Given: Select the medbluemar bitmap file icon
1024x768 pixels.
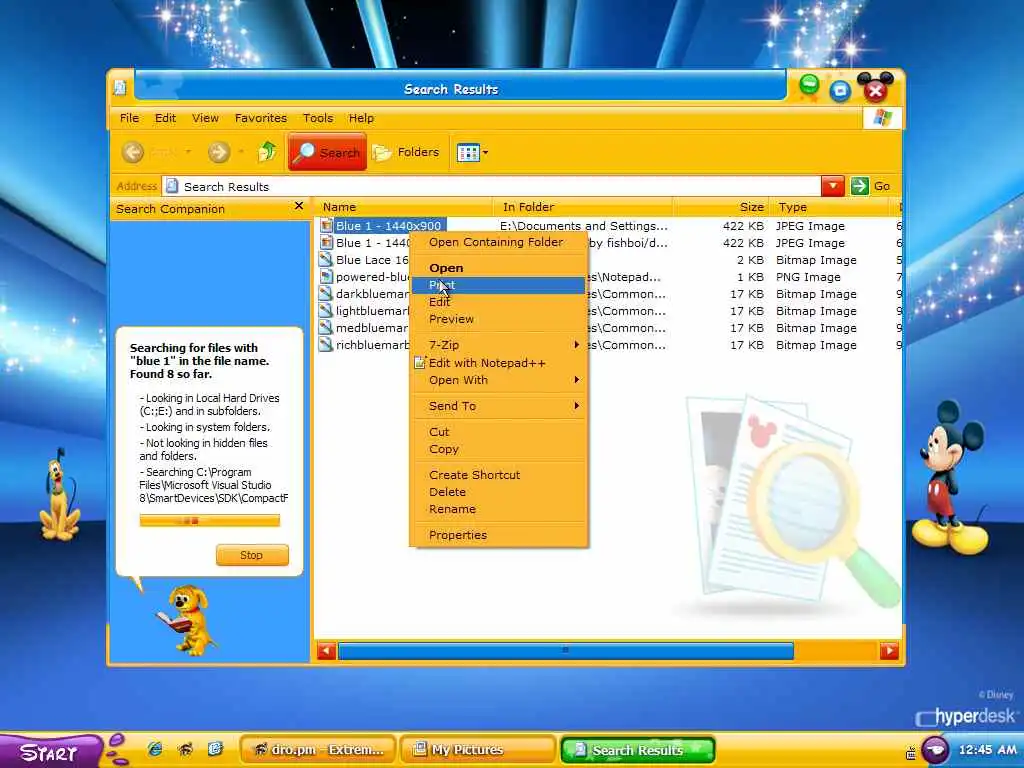Looking at the screenshot, I should click(x=326, y=328).
